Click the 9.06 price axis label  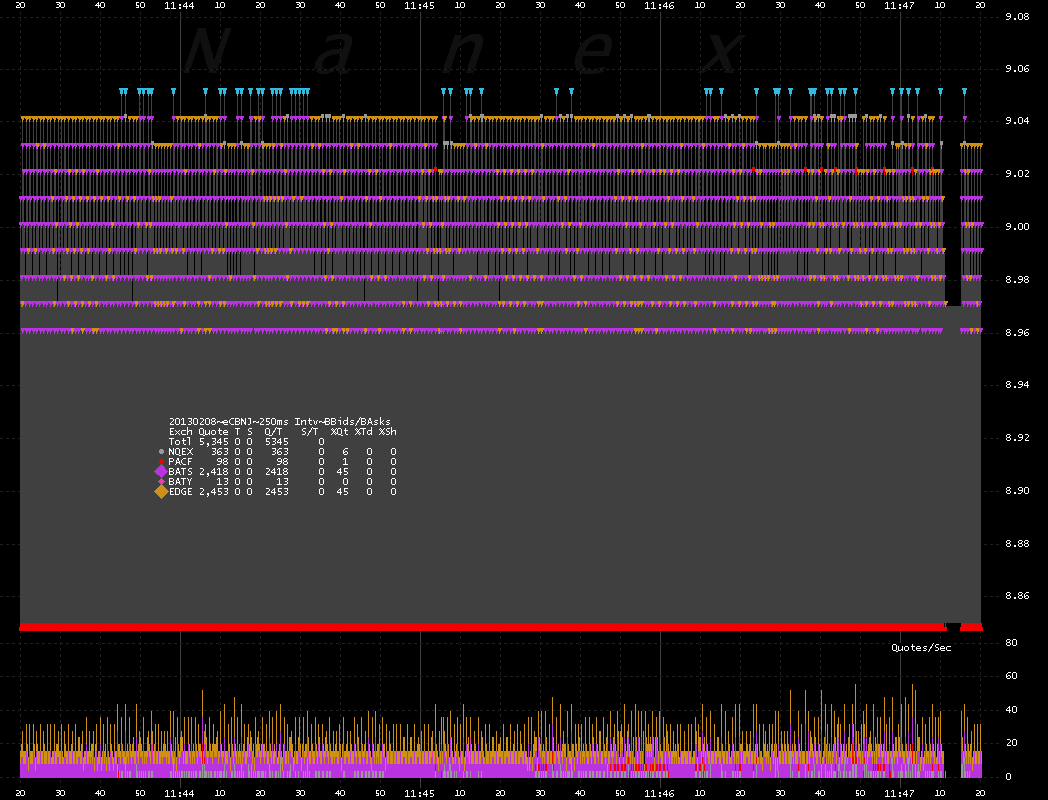pos(1017,69)
